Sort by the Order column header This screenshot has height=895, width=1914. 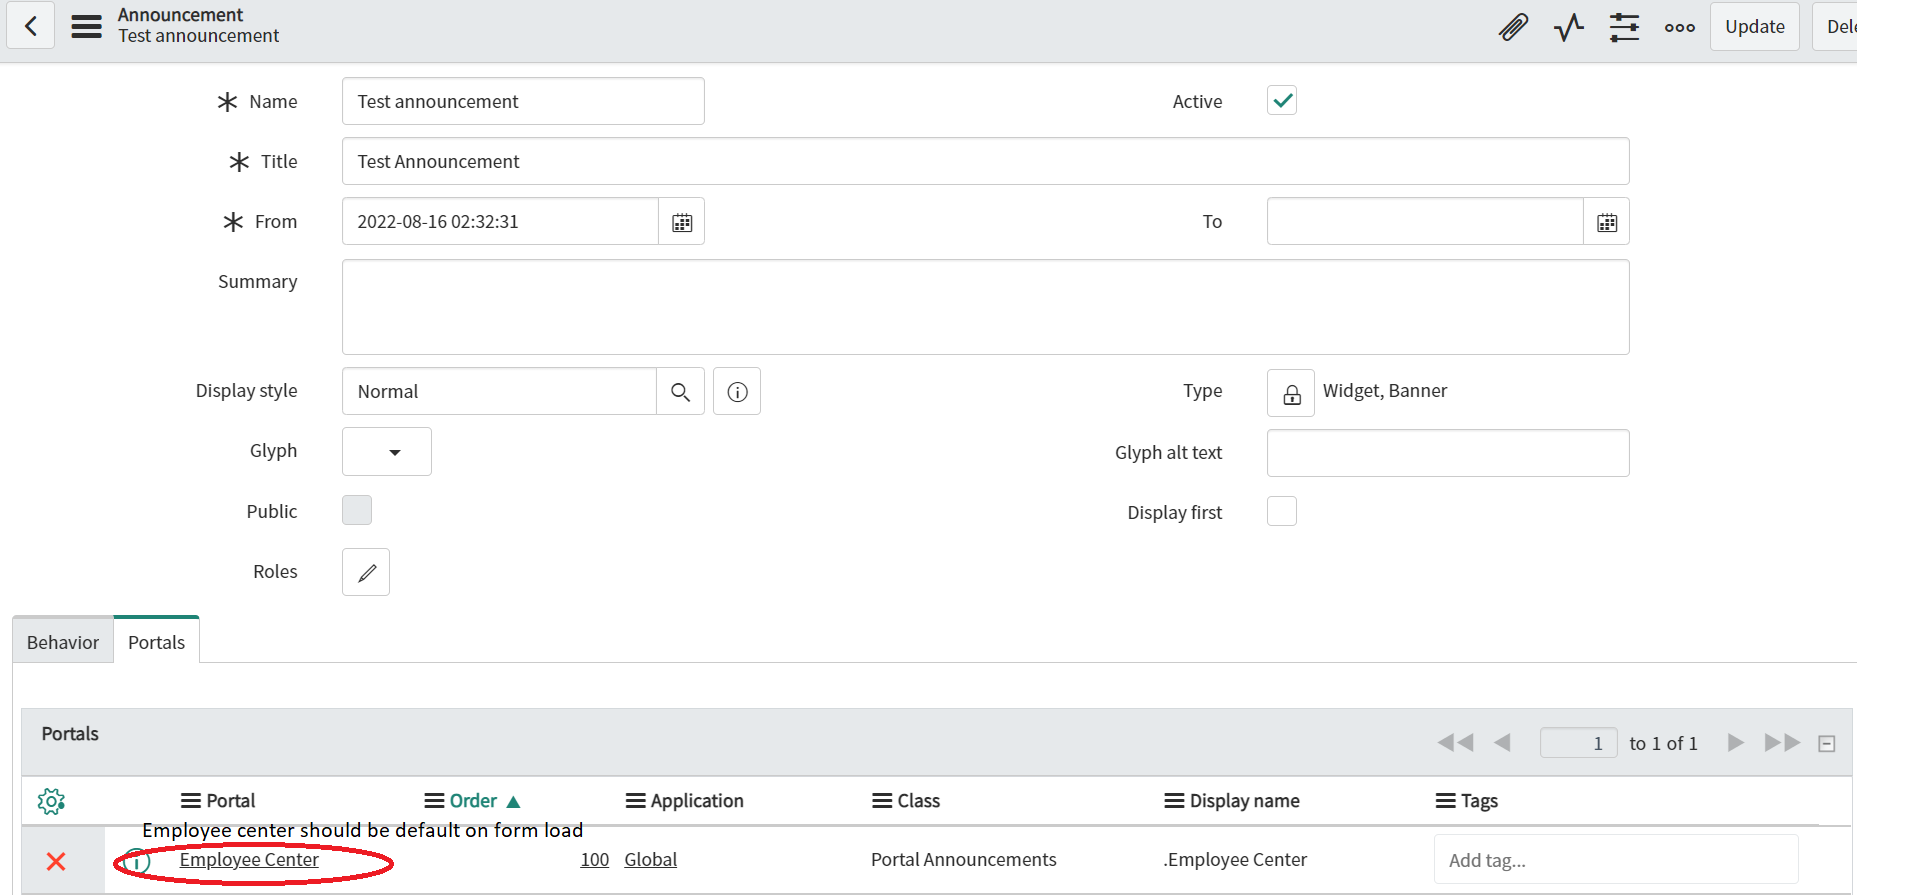tap(473, 801)
